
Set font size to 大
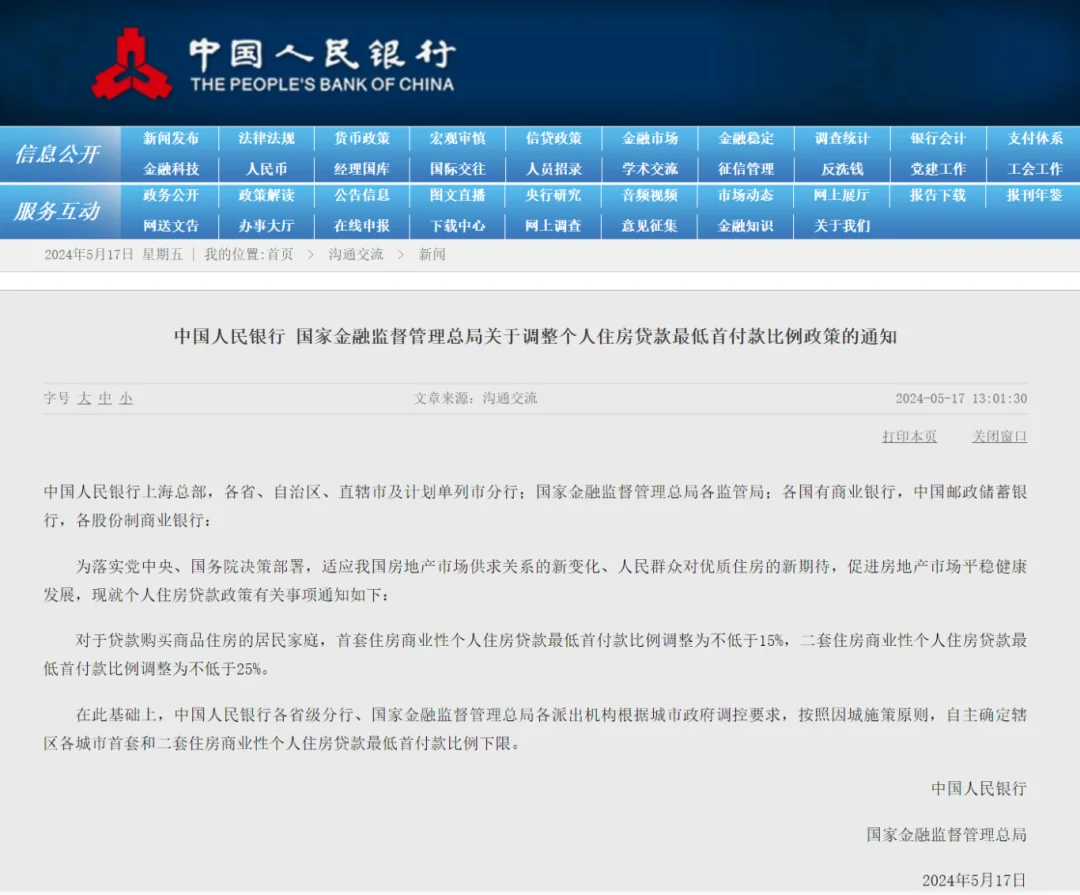[84, 399]
